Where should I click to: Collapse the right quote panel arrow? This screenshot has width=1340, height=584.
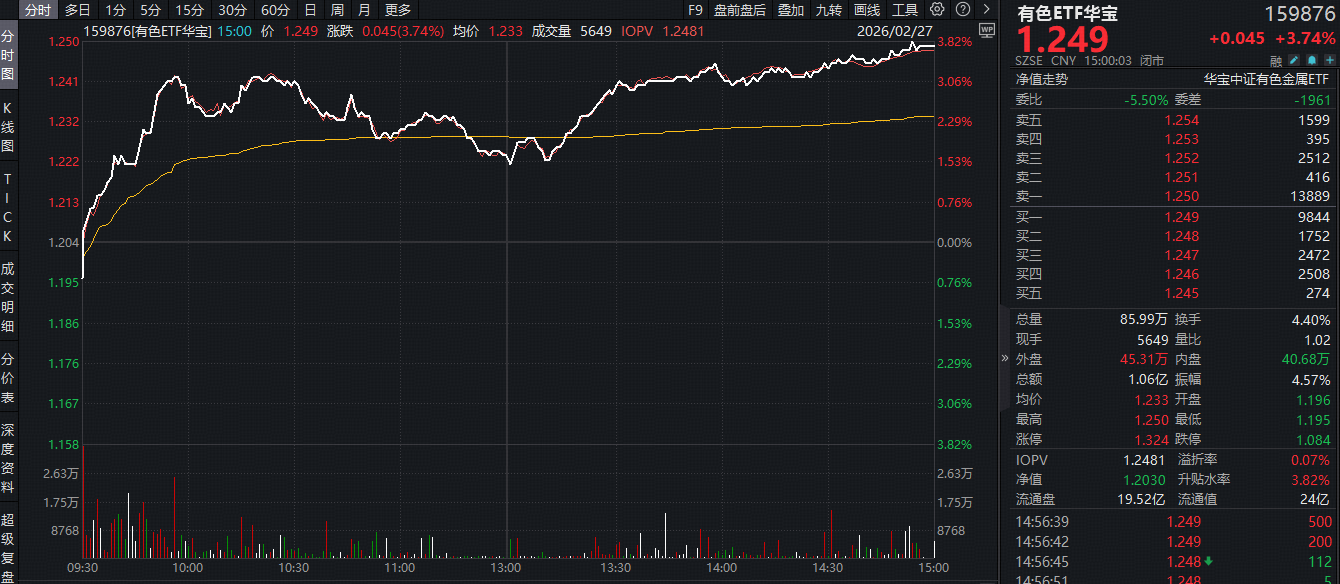[x=1003, y=358]
